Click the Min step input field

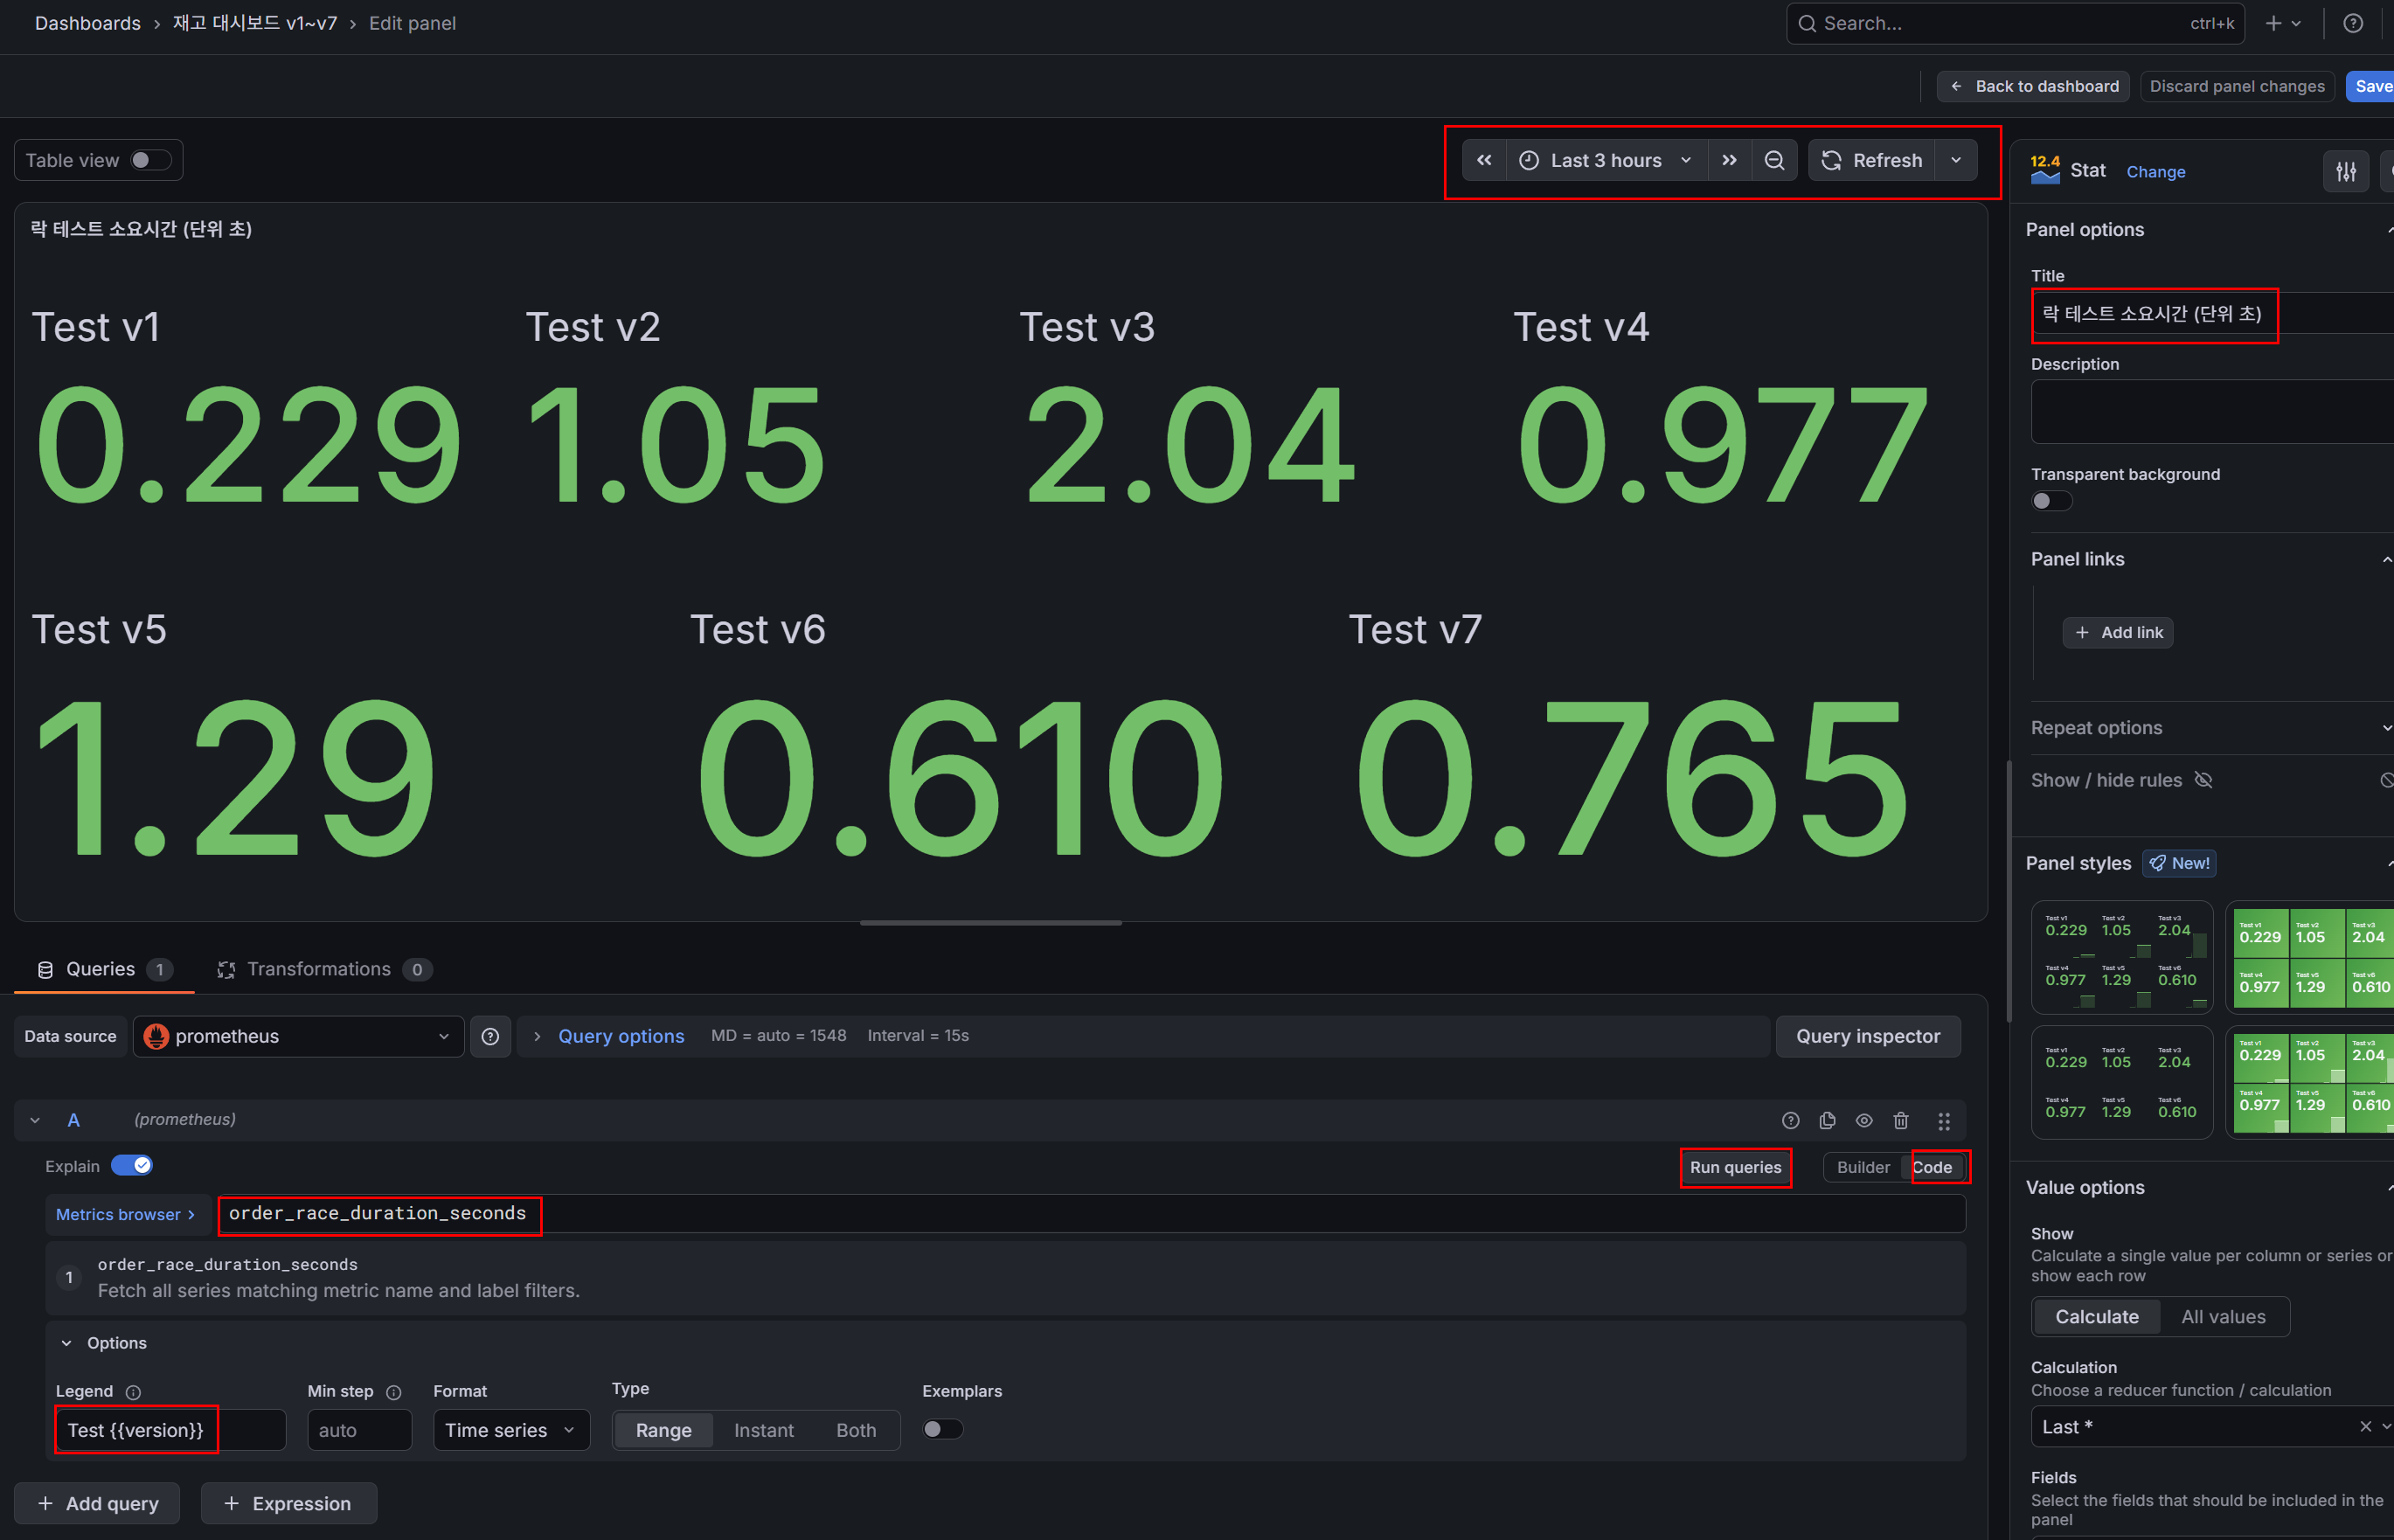click(359, 1430)
